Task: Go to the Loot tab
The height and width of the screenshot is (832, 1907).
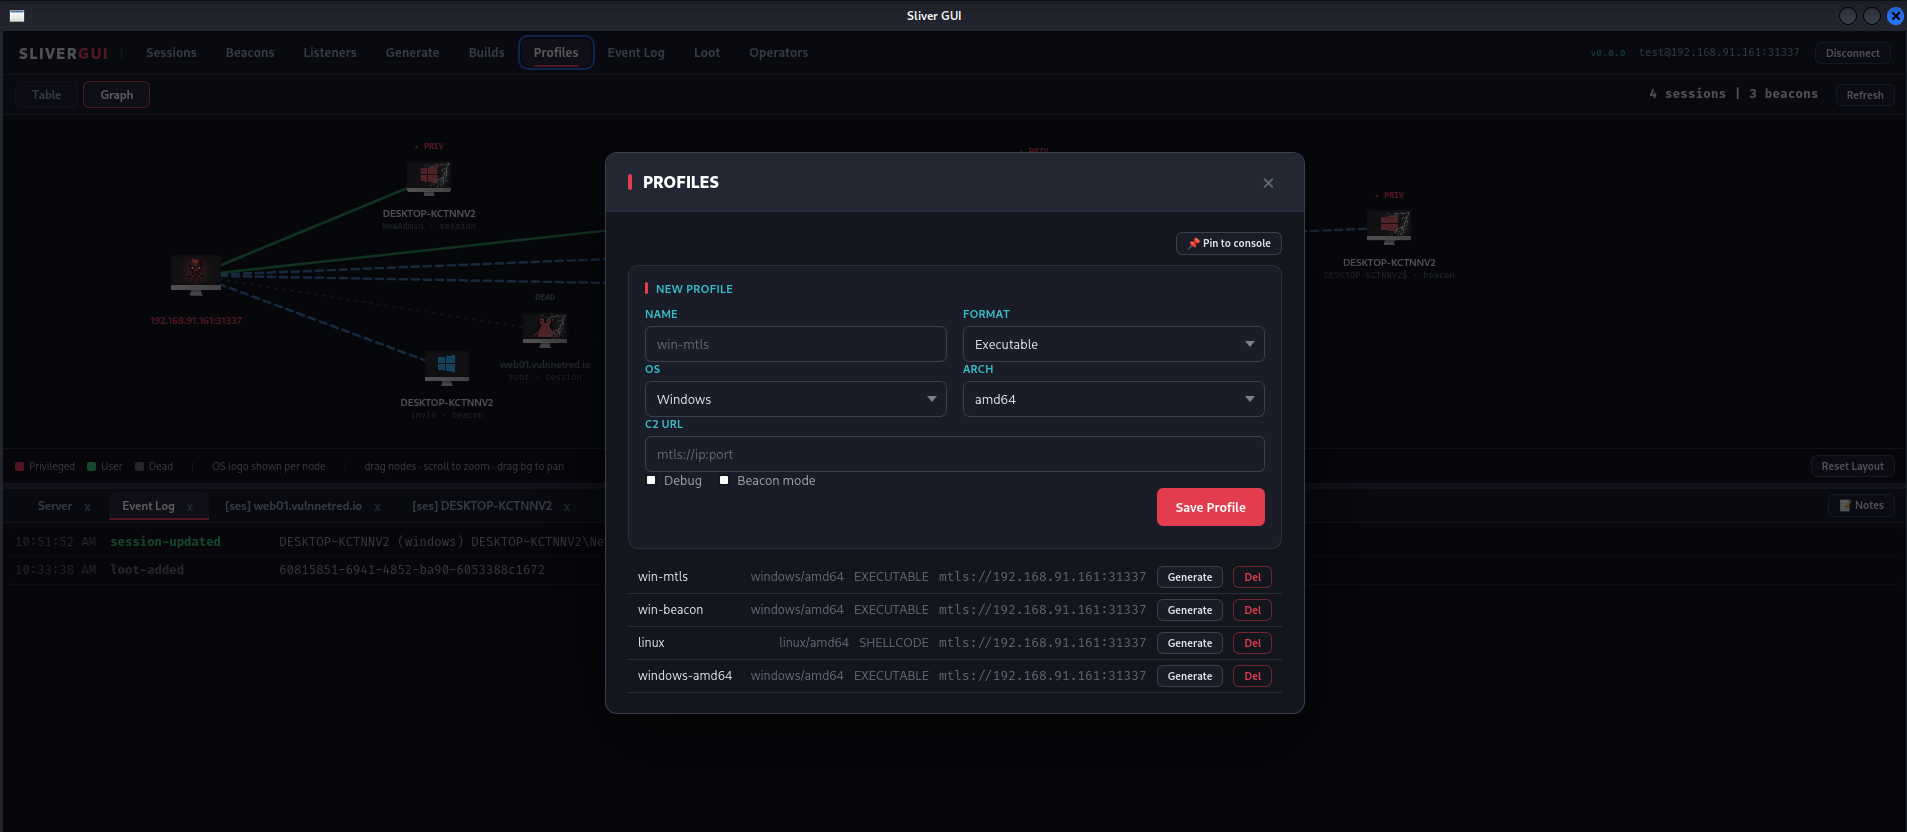Action: [x=707, y=53]
